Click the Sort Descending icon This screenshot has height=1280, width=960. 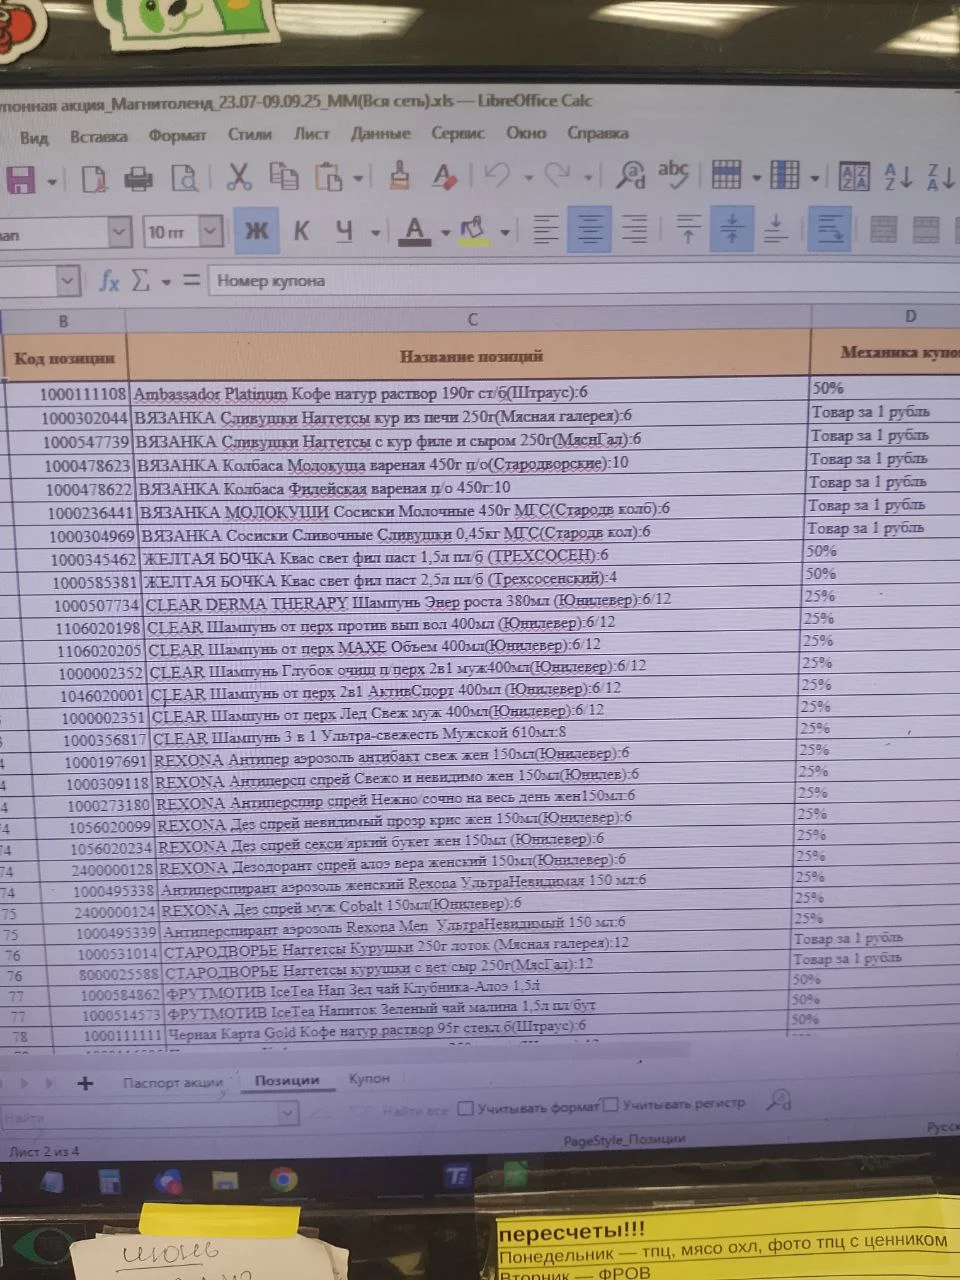click(x=941, y=178)
